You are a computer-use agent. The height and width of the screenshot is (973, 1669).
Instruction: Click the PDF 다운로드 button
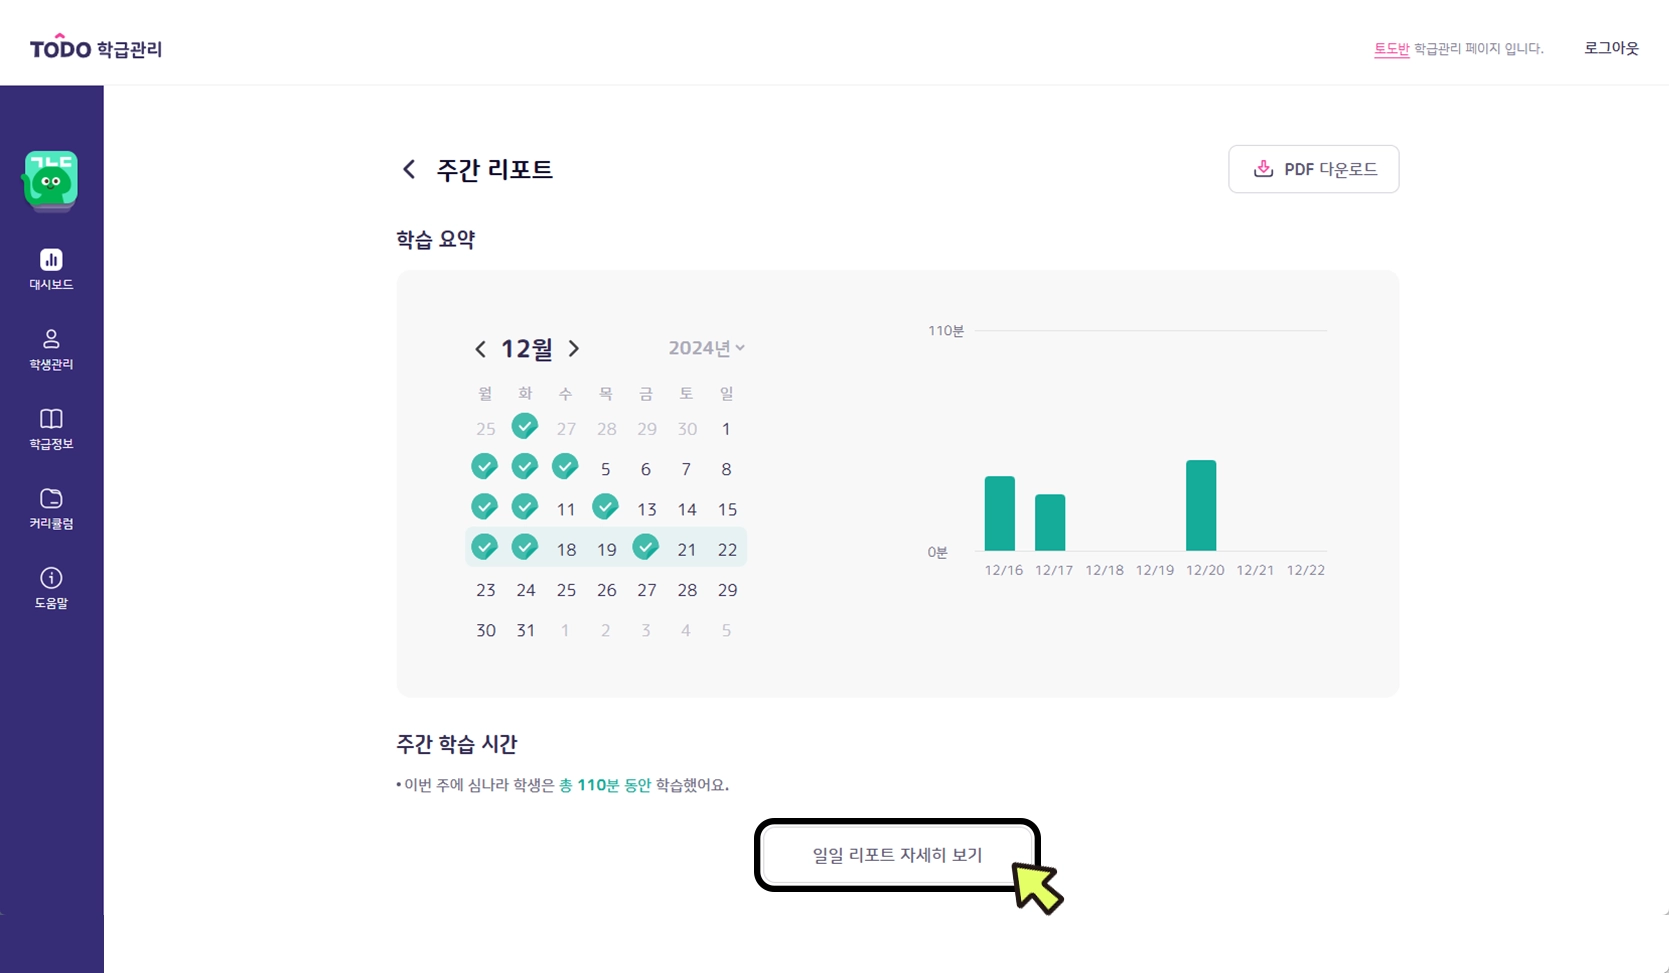tap(1313, 169)
